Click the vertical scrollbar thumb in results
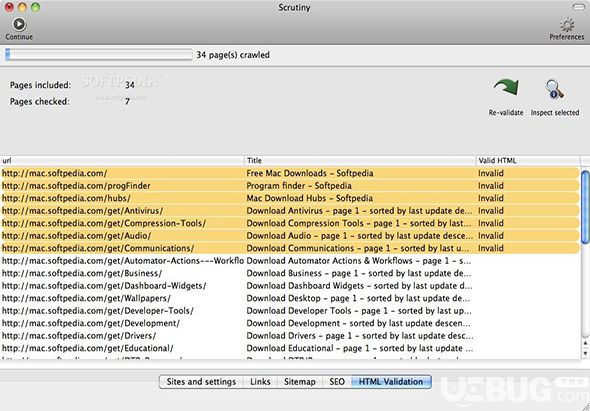 pos(585,207)
